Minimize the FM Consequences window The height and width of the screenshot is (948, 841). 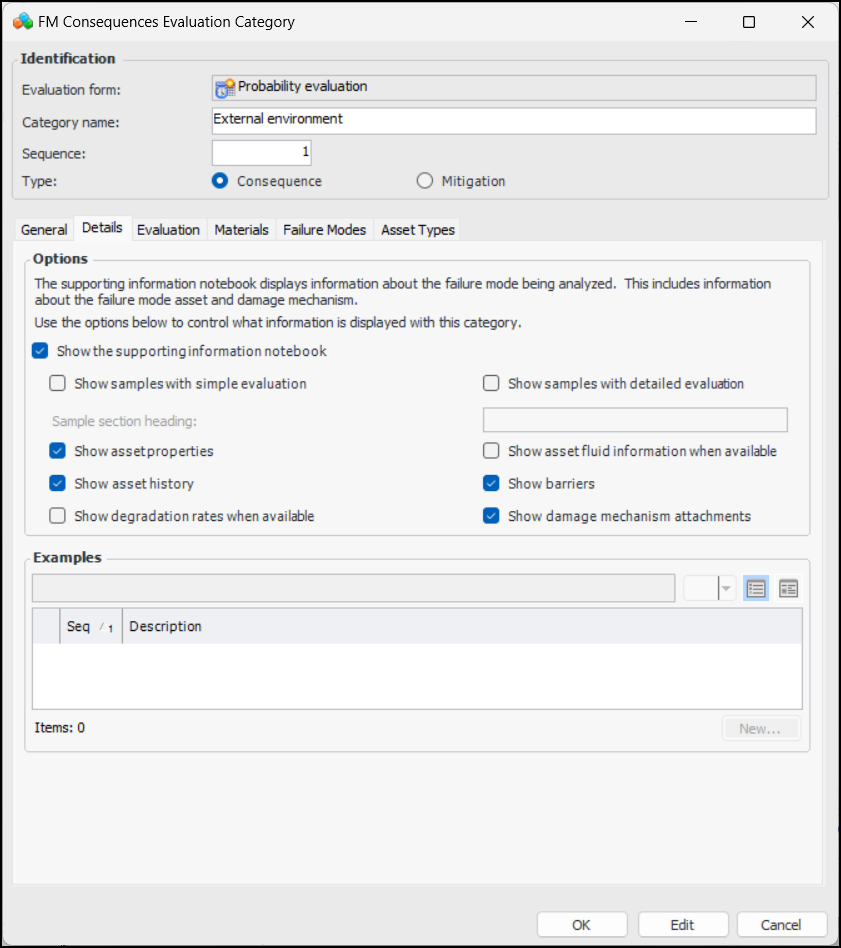point(689,22)
